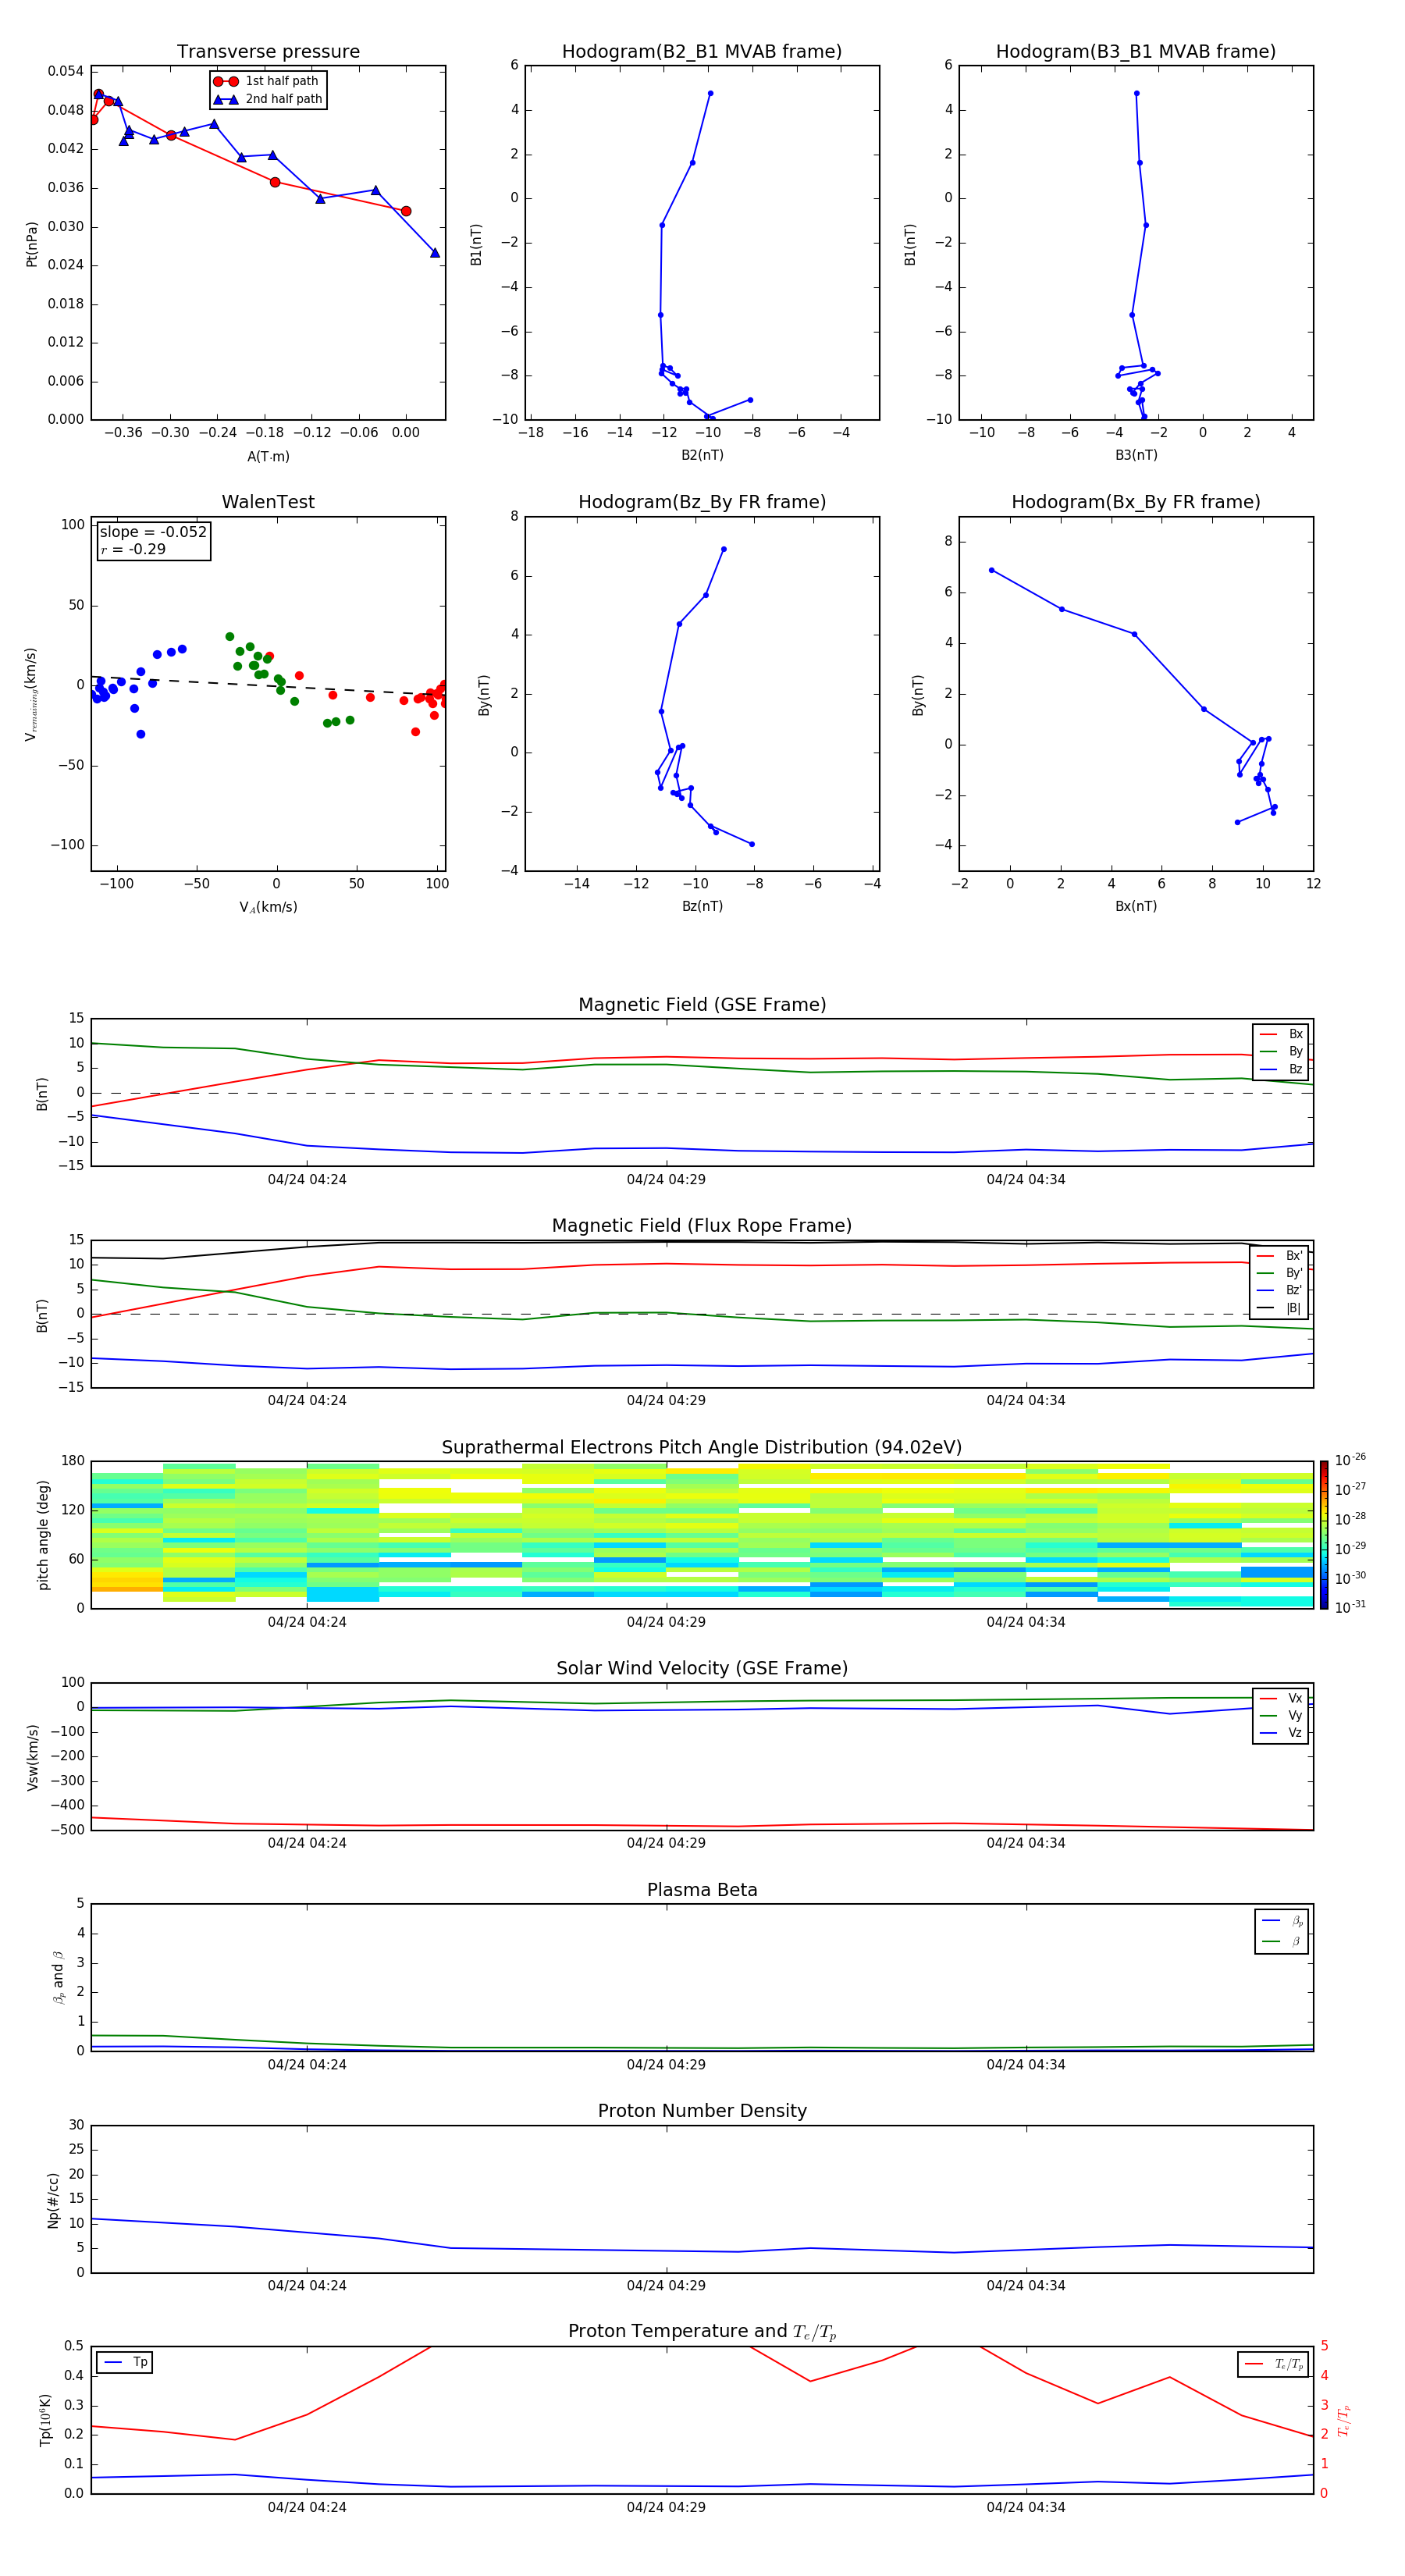This screenshot has width=1405, height=2576.
Task: Select the "slope = -0.052" annotation
Action: (153, 532)
